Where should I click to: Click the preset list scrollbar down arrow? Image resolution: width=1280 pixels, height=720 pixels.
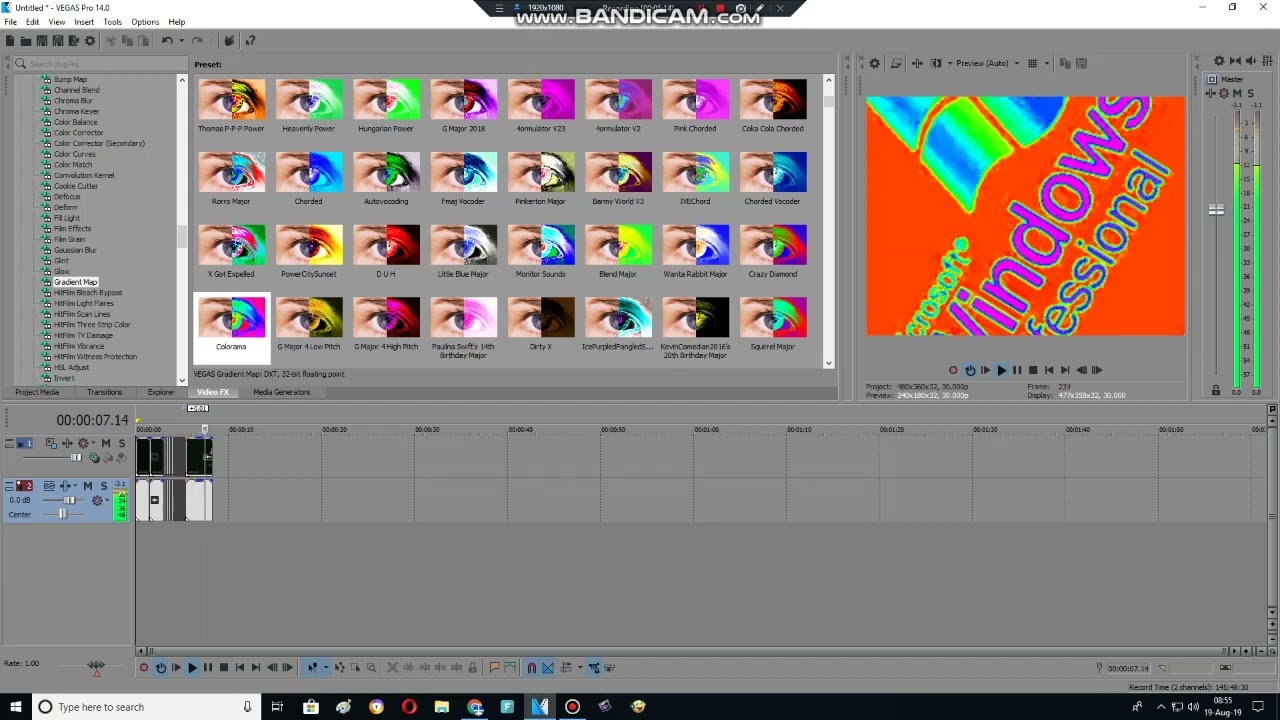(829, 363)
